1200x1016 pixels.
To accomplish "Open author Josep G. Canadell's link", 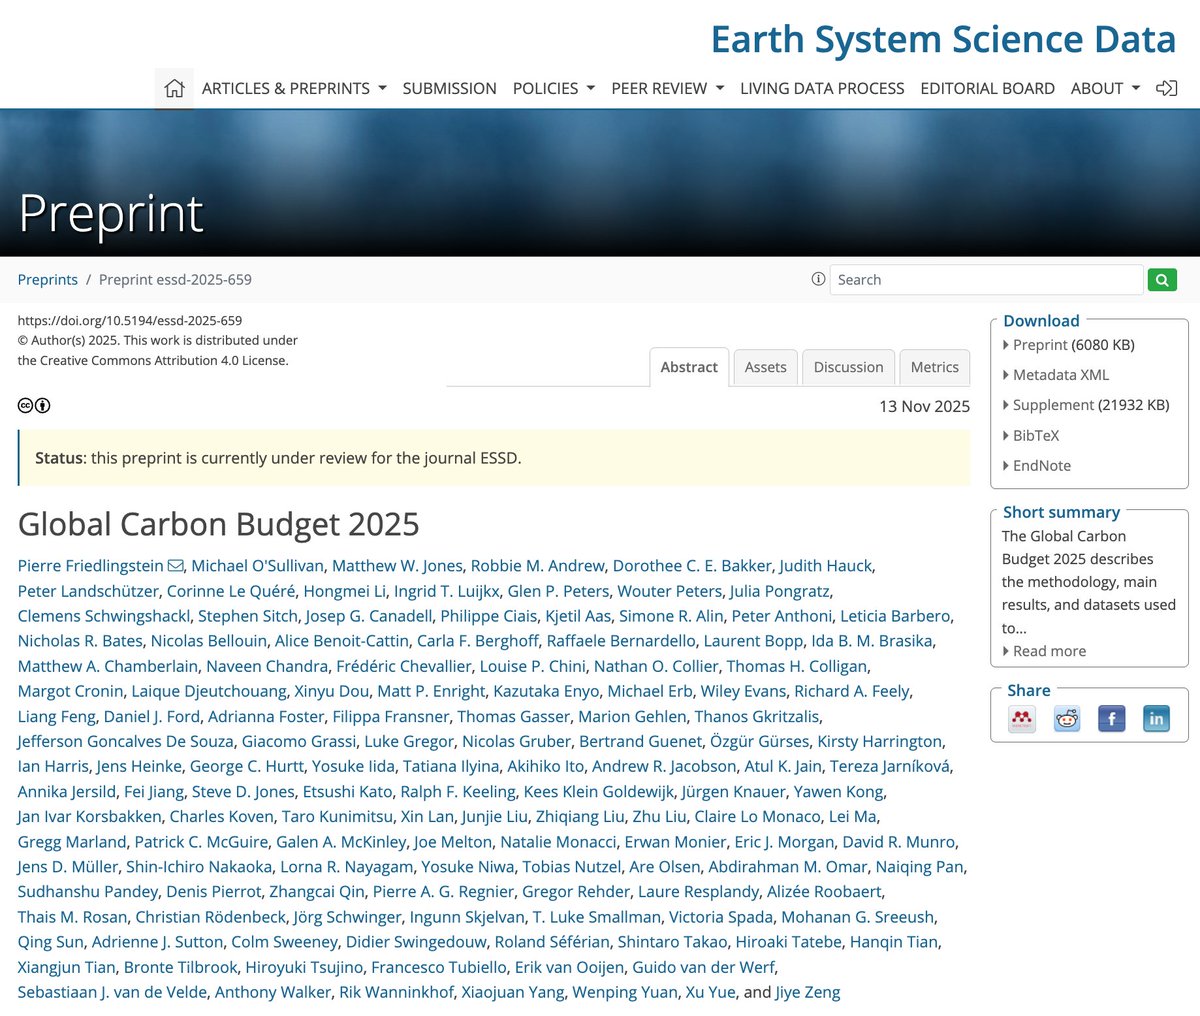I will pos(369,616).
